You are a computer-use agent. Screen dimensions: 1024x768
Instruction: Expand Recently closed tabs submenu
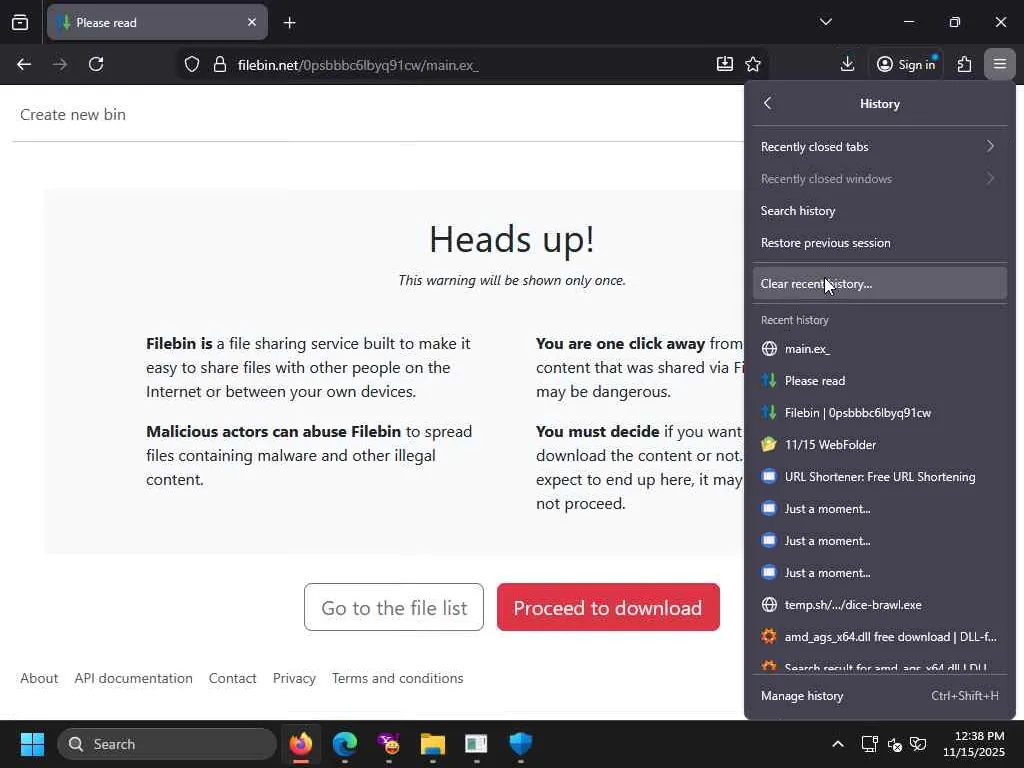tap(880, 147)
